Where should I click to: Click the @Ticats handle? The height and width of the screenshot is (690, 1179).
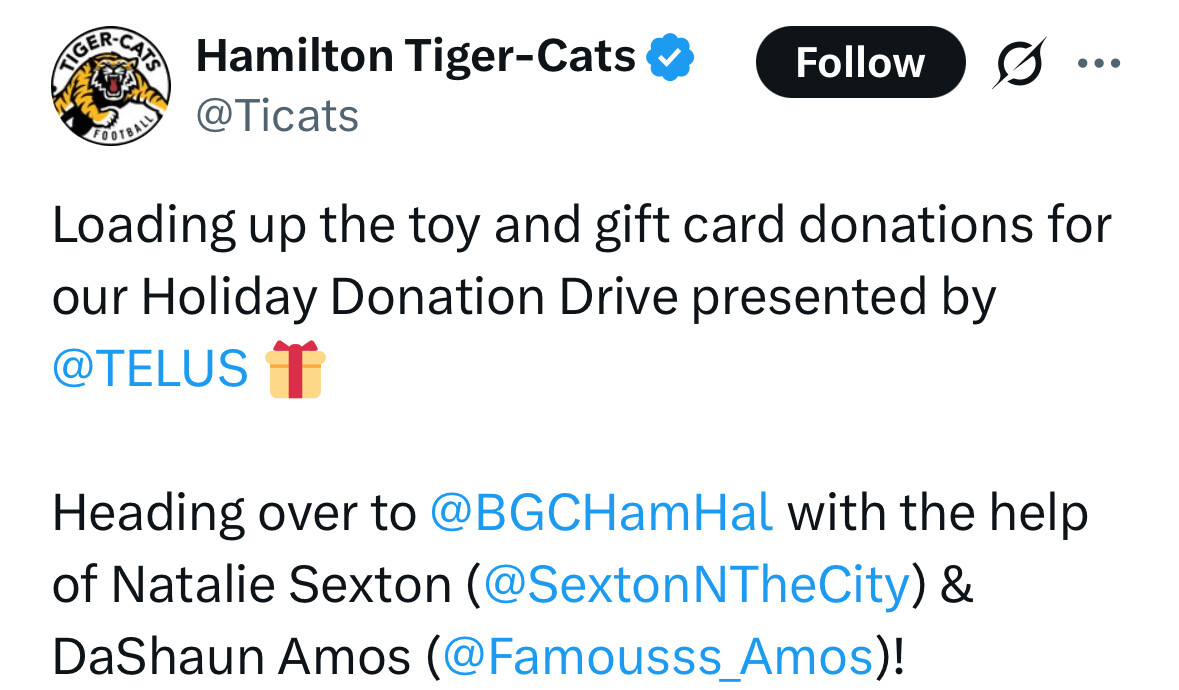coord(277,116)
